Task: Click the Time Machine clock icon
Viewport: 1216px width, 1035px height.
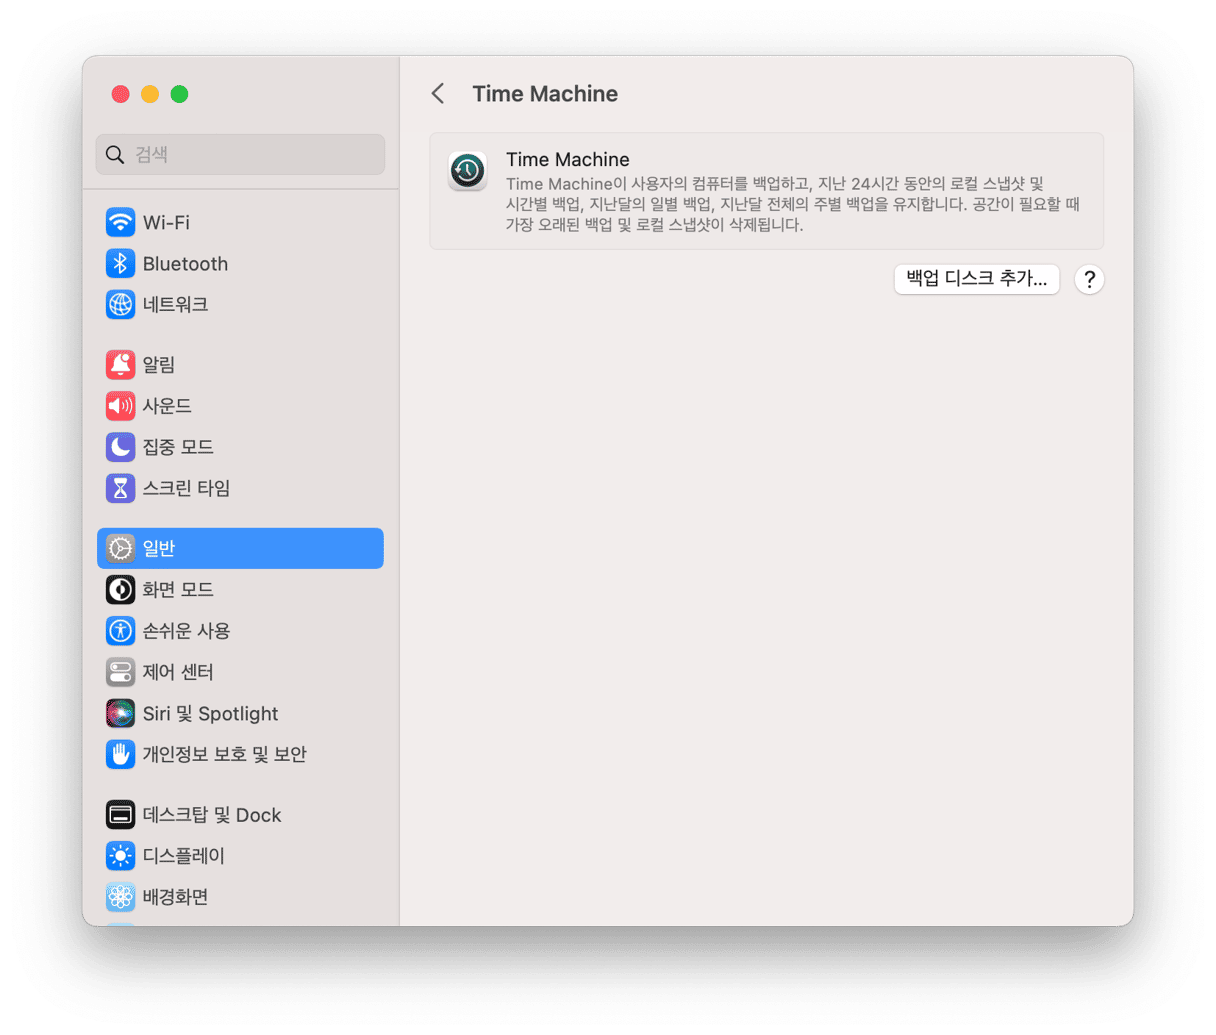Action: tap(467, 171)
